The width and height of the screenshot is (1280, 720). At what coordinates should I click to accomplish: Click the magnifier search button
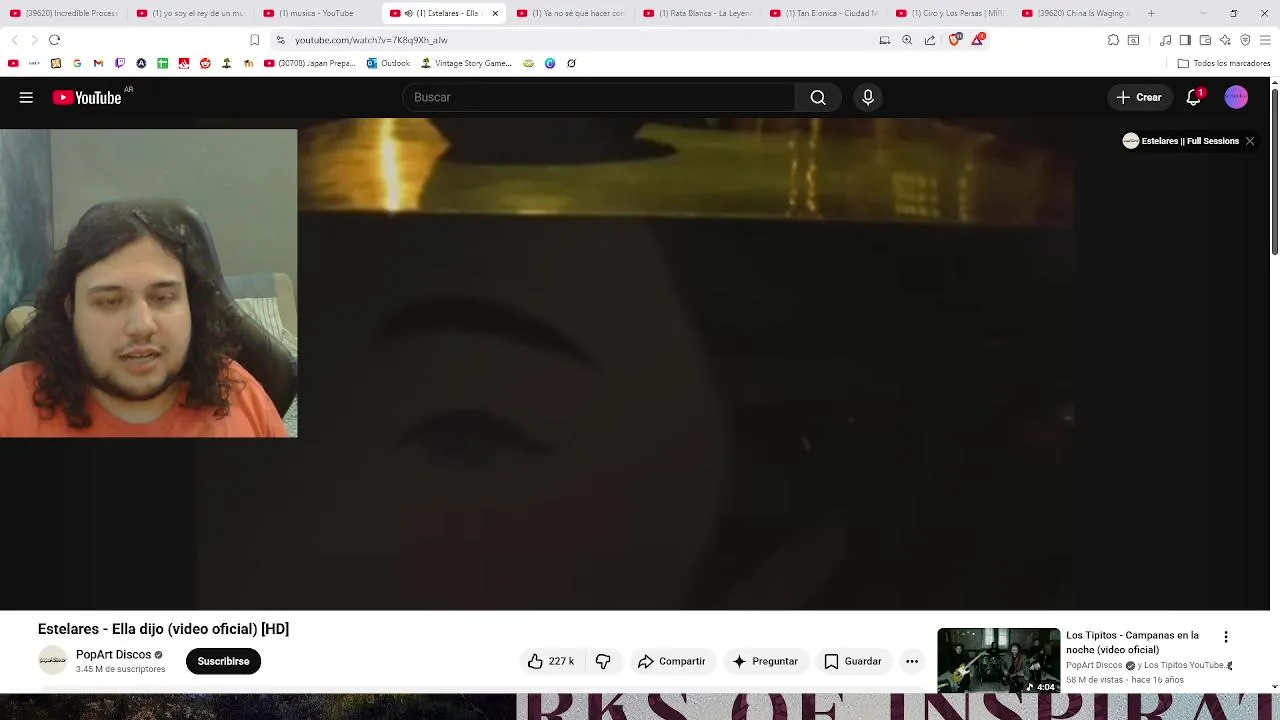tap(818, 97)
